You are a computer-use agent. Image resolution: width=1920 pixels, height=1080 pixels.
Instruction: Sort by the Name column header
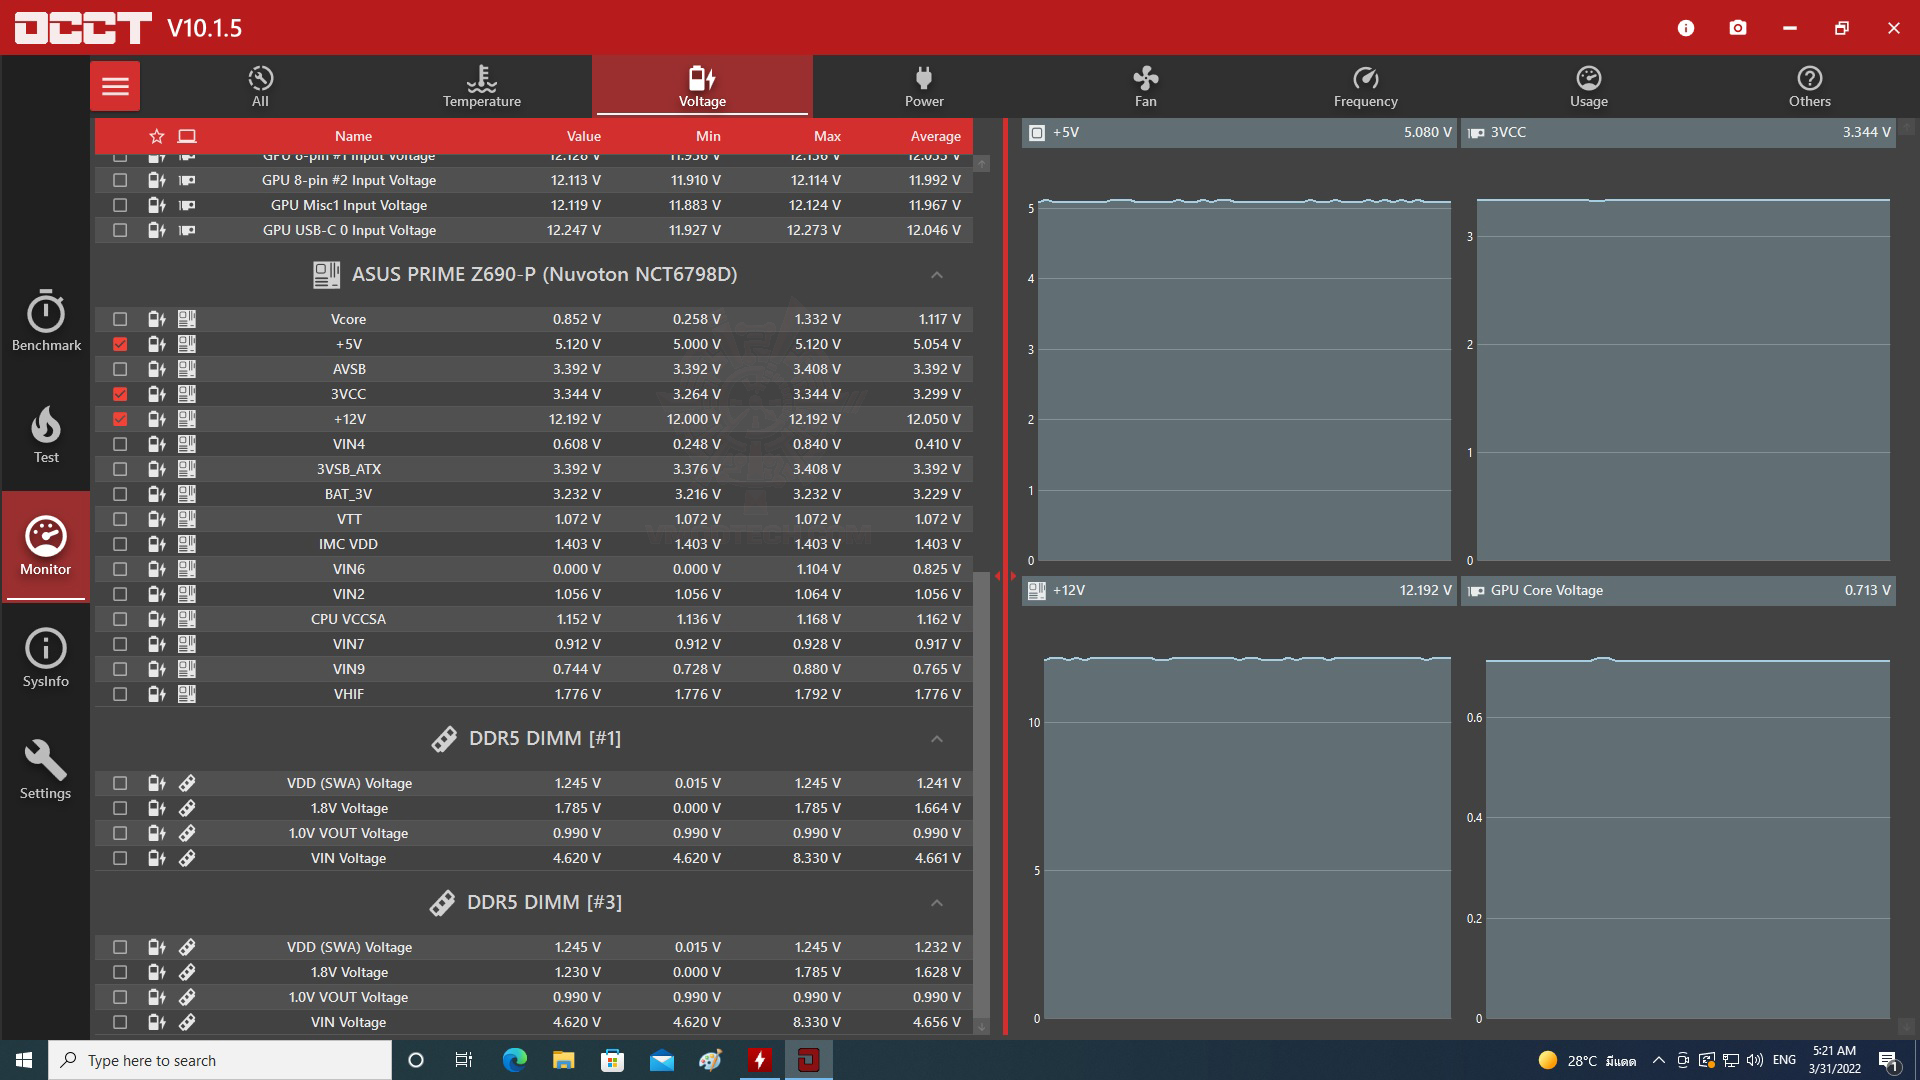coord(353,136)
